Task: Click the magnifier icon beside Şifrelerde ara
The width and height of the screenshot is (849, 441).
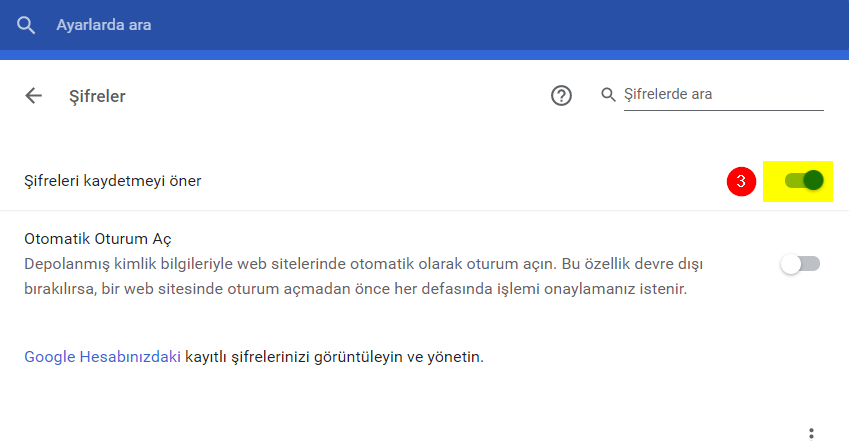Action: pyautogui.click(x=608, y=95)
